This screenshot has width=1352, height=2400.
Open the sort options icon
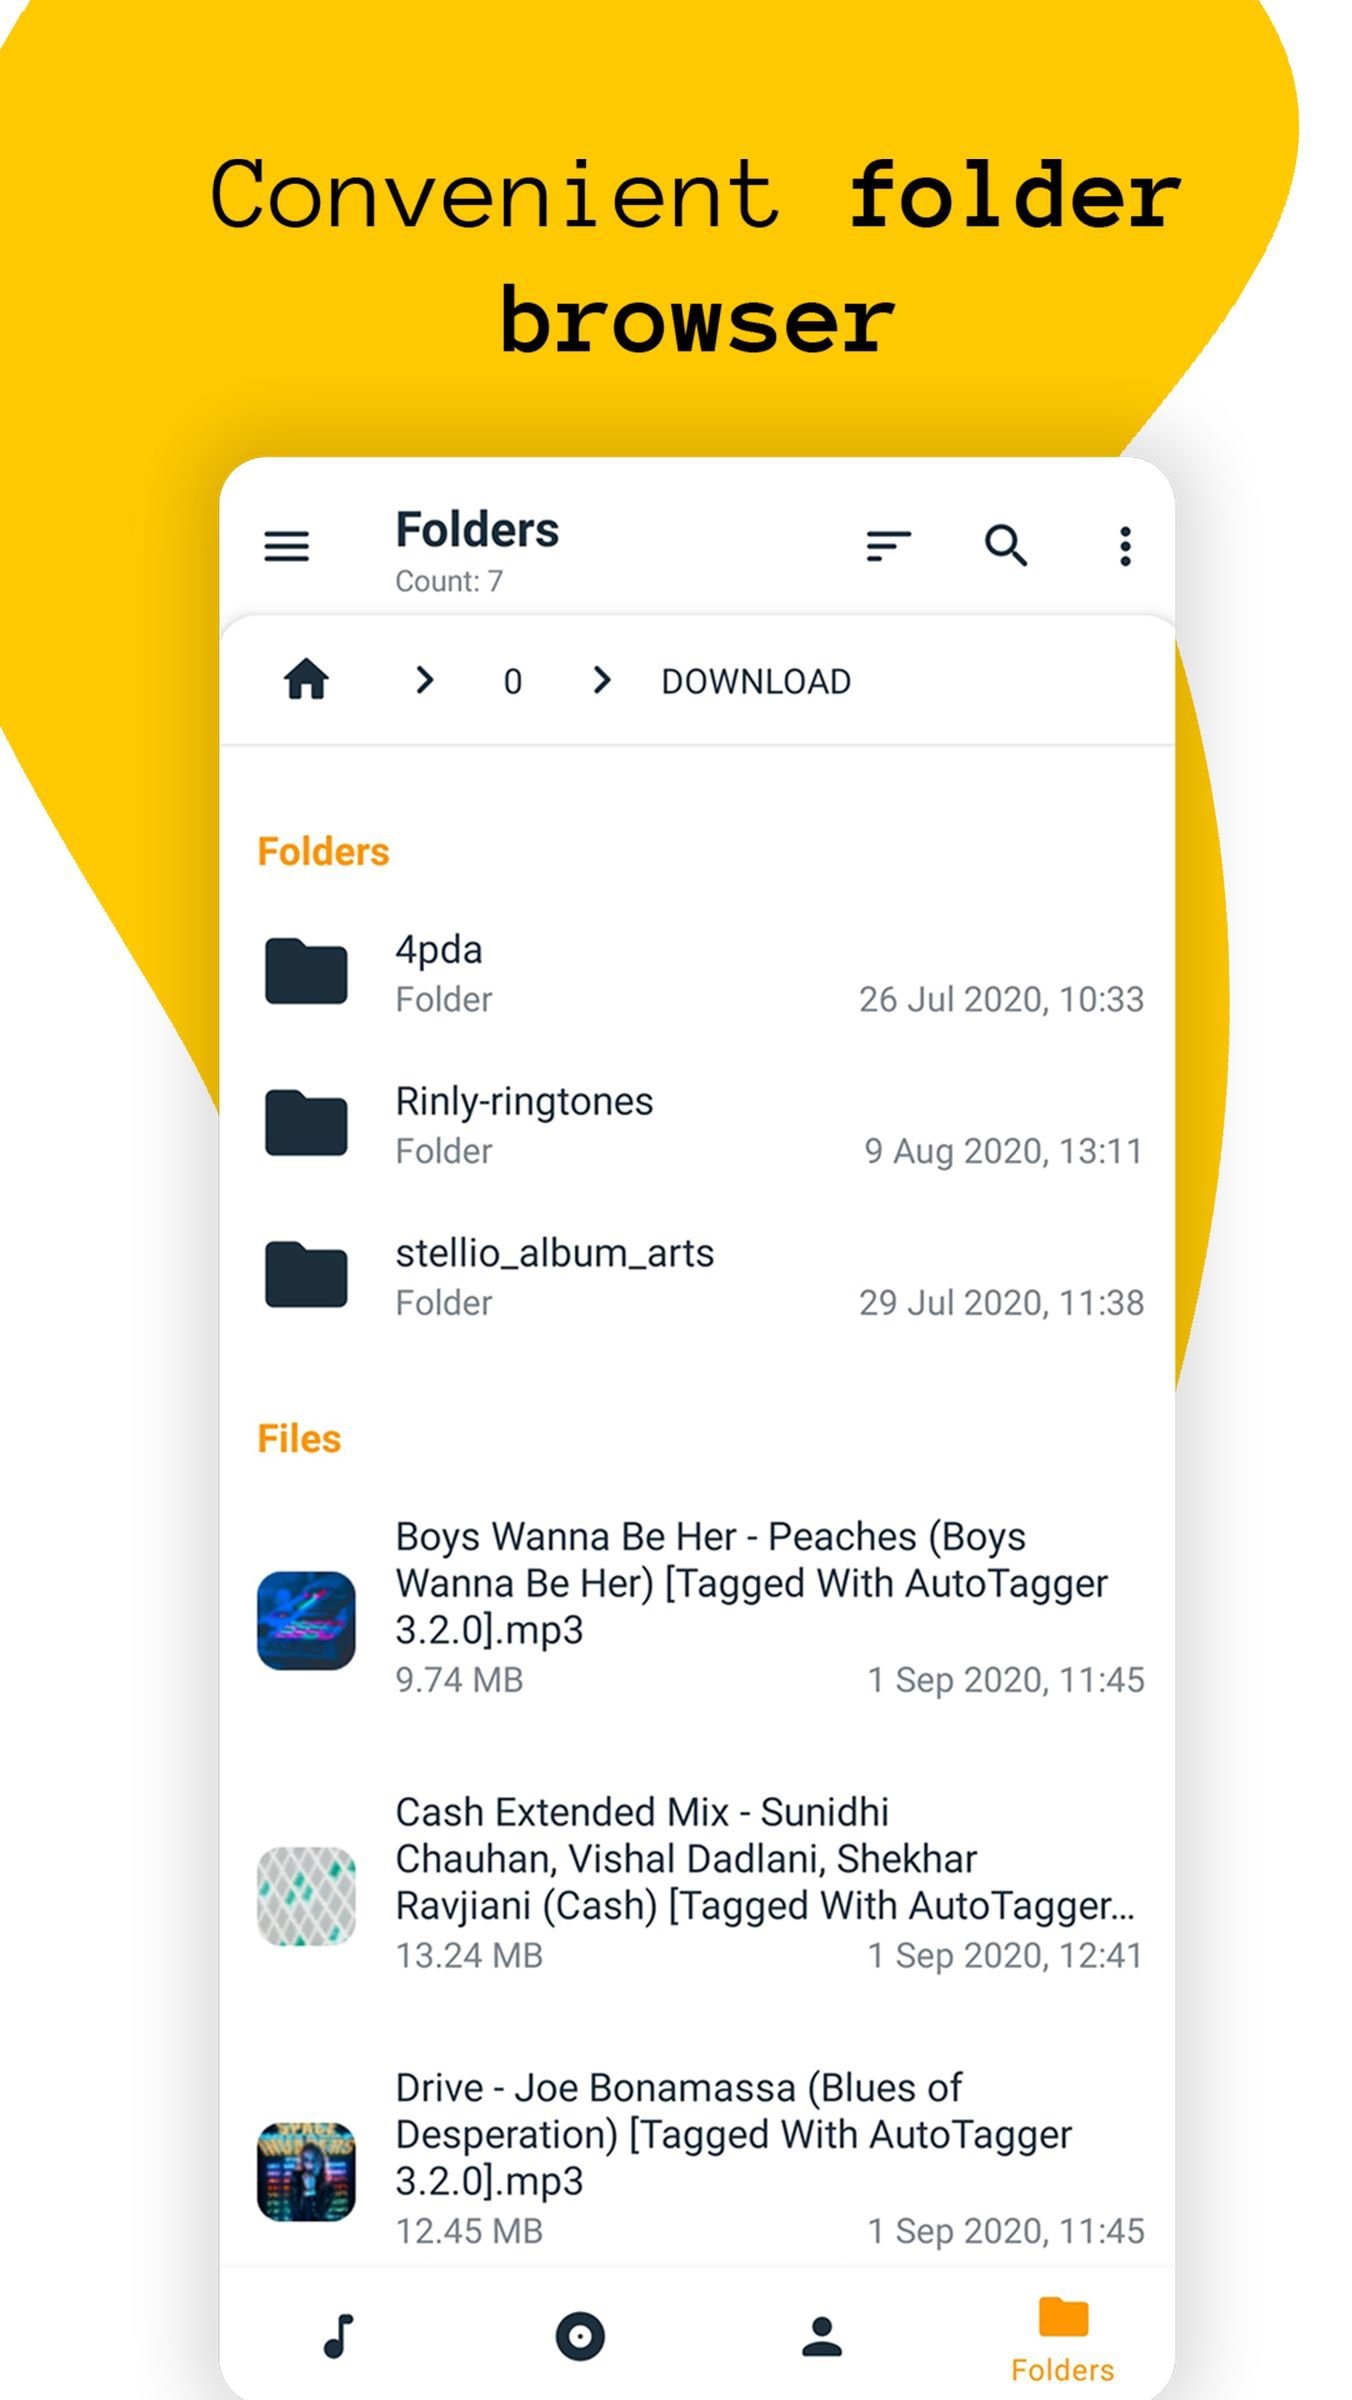click(888, 546)
